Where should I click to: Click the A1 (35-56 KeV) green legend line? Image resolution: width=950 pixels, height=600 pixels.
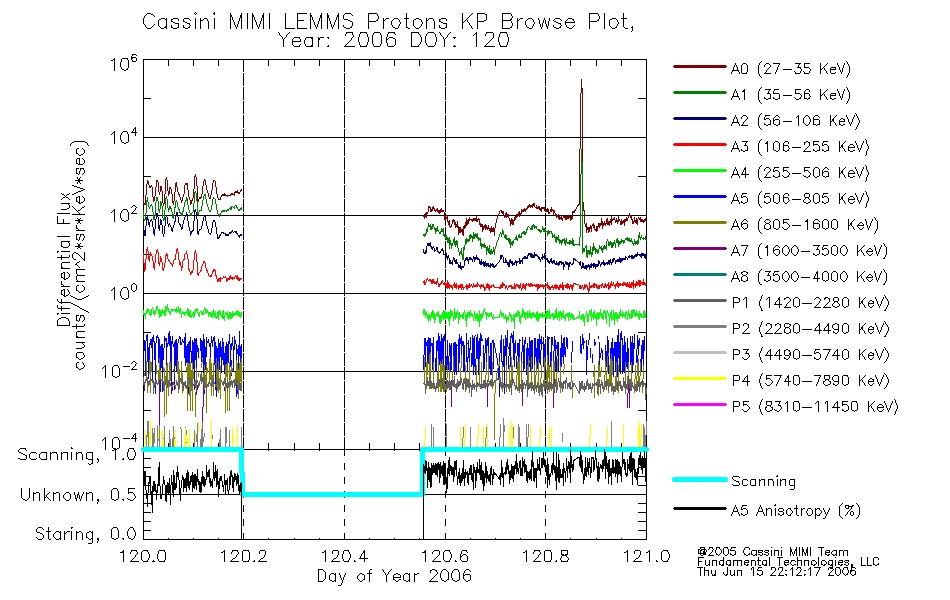[x=700, y=93]
